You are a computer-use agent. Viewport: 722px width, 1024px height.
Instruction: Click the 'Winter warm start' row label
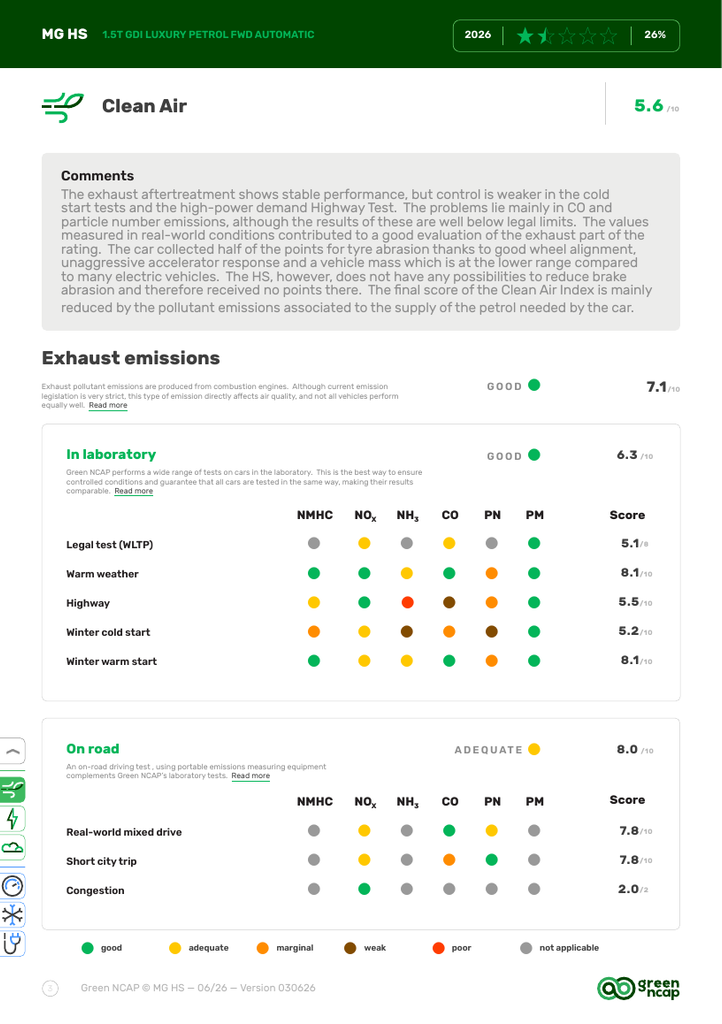pyautogui.click(x=112, y=662)
